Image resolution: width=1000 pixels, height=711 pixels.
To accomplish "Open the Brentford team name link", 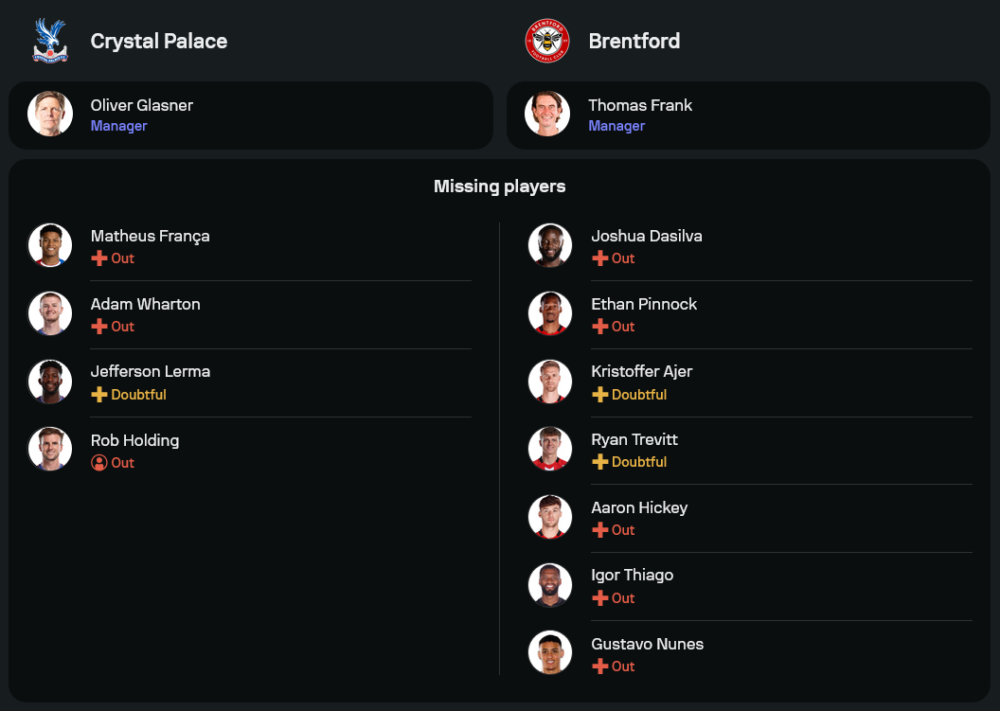I will (x=634, y=41).
